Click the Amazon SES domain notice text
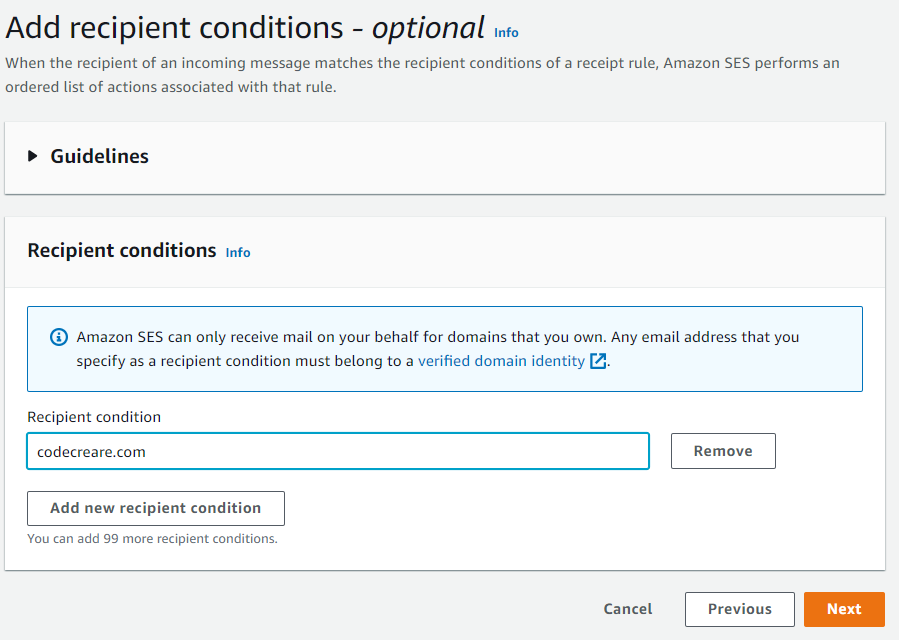 coord(438,338)
